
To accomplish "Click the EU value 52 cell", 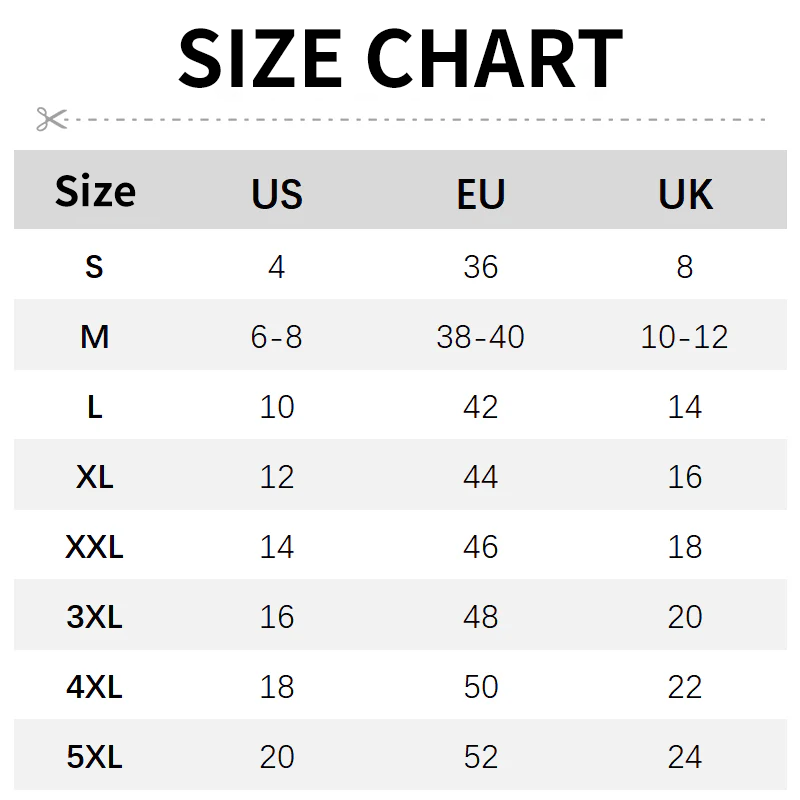I will tap(481, 757).
